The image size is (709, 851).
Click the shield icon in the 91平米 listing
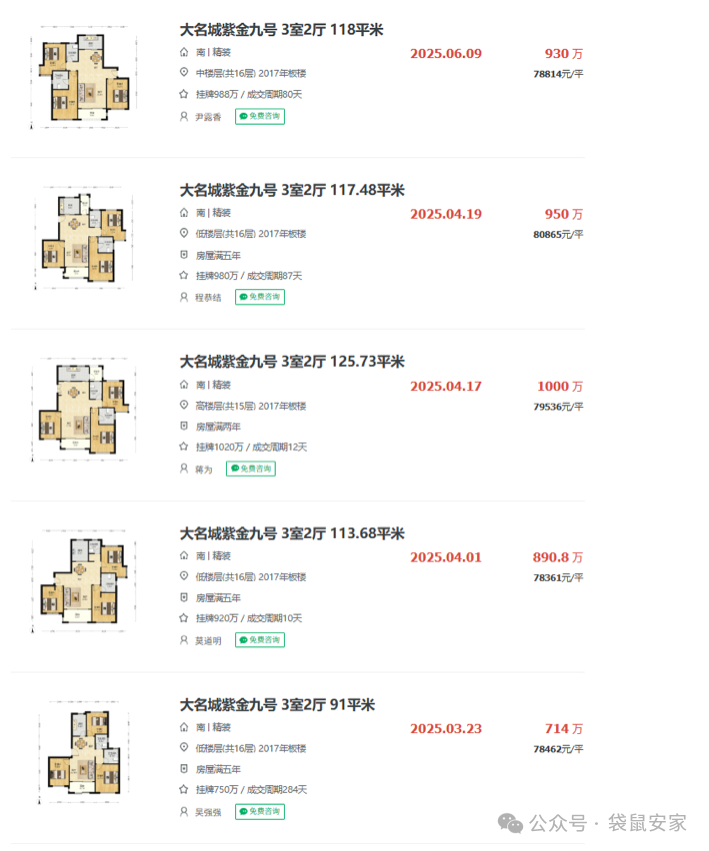coord(183,769)
